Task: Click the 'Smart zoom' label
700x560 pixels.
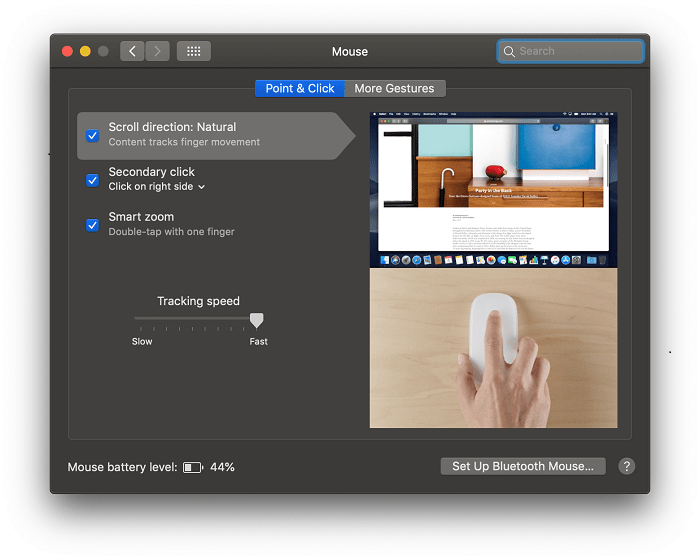Action: point(141,217)
